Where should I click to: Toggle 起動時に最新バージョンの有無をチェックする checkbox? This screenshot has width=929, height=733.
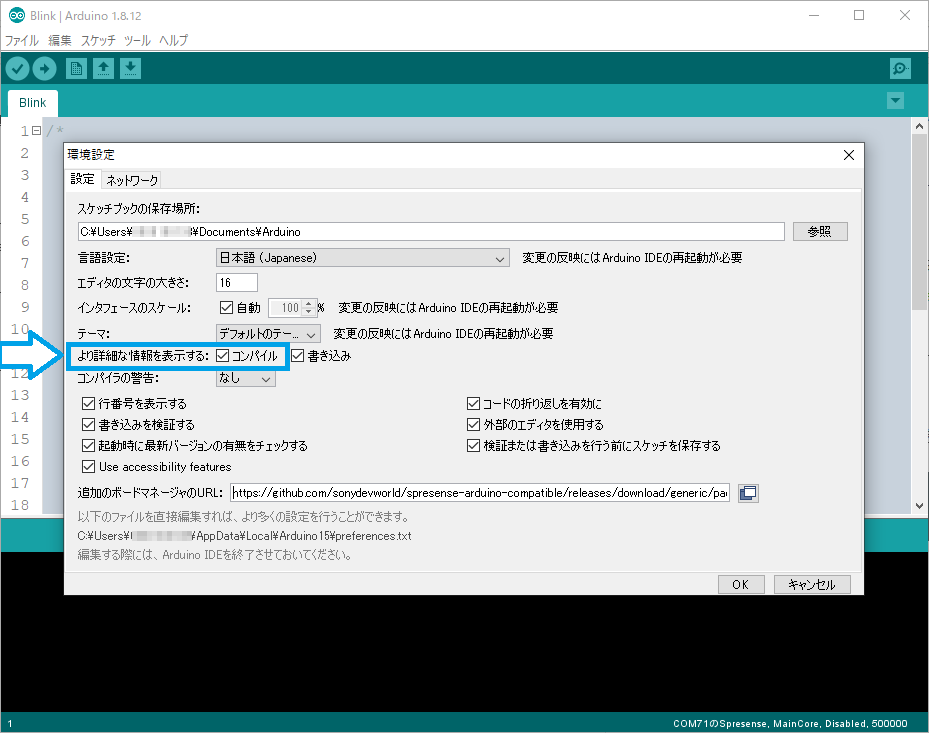click(x=88, y=445)
